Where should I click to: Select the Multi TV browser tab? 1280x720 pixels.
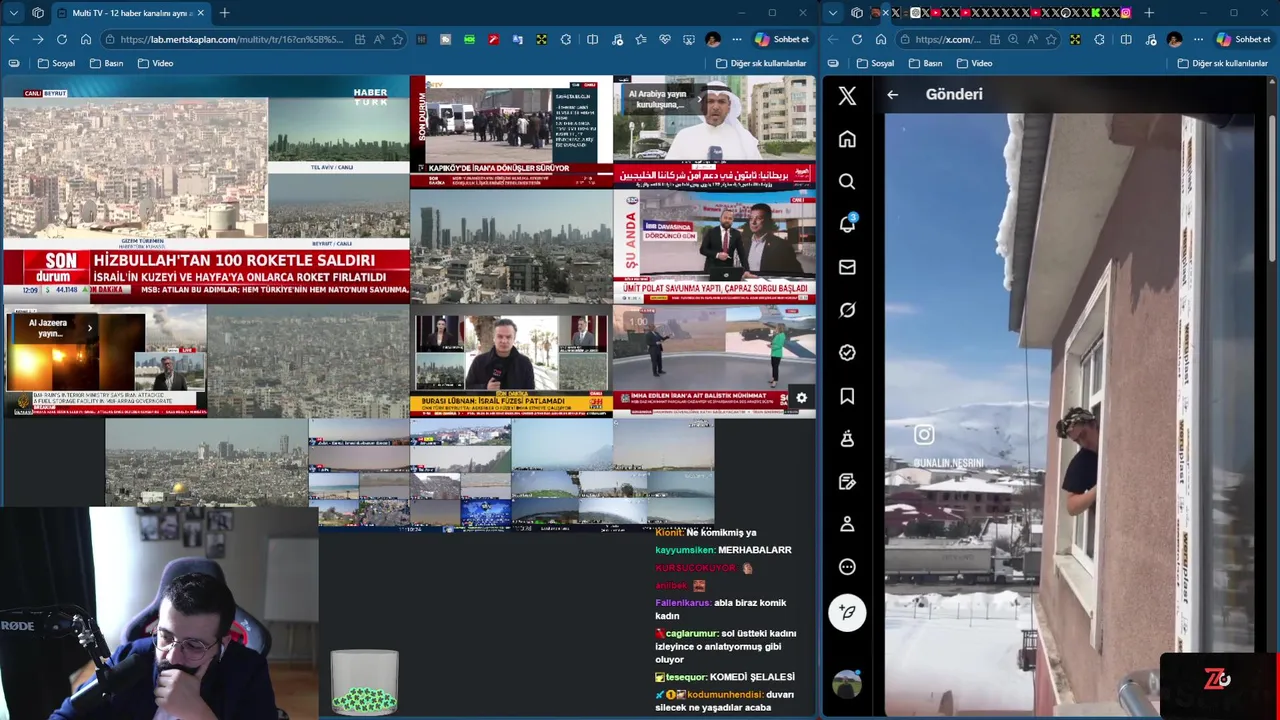point(130,13)
